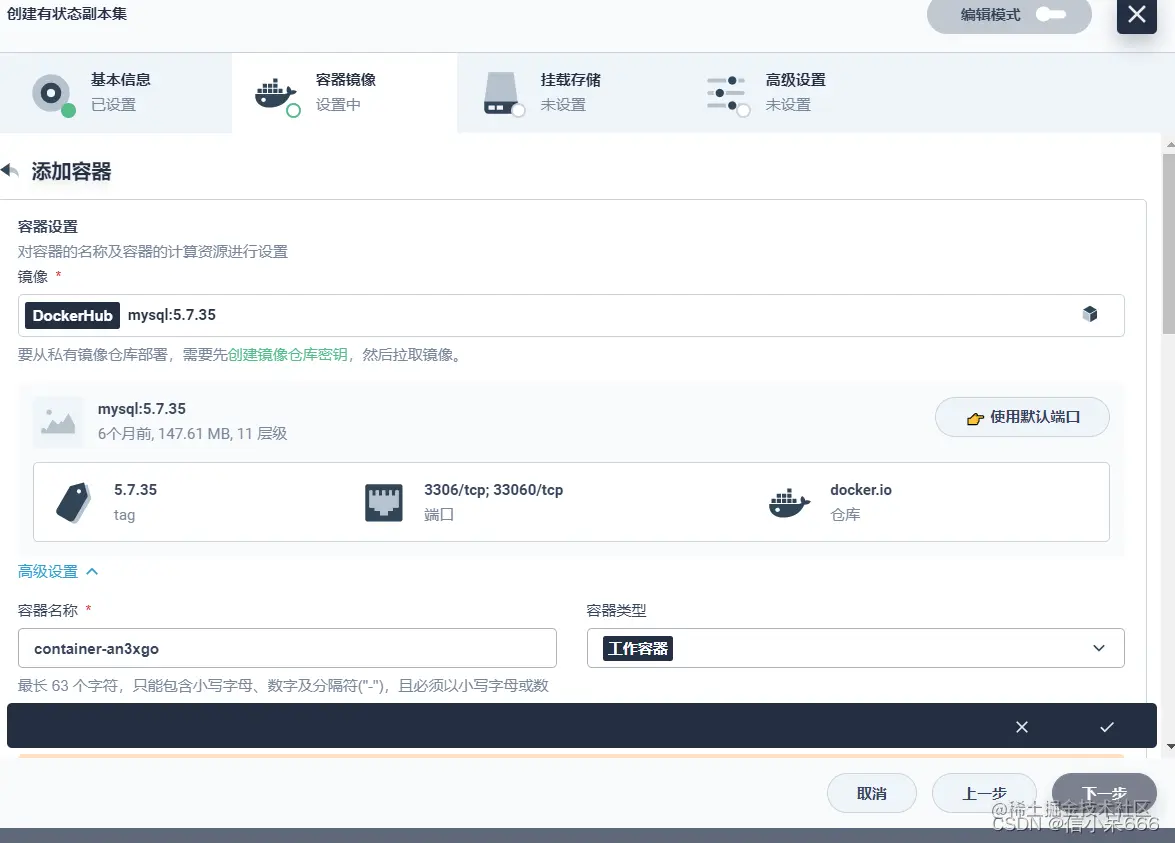Click the vertical scrollbar thumb

pyautogui.click(x=1169, y=244)
